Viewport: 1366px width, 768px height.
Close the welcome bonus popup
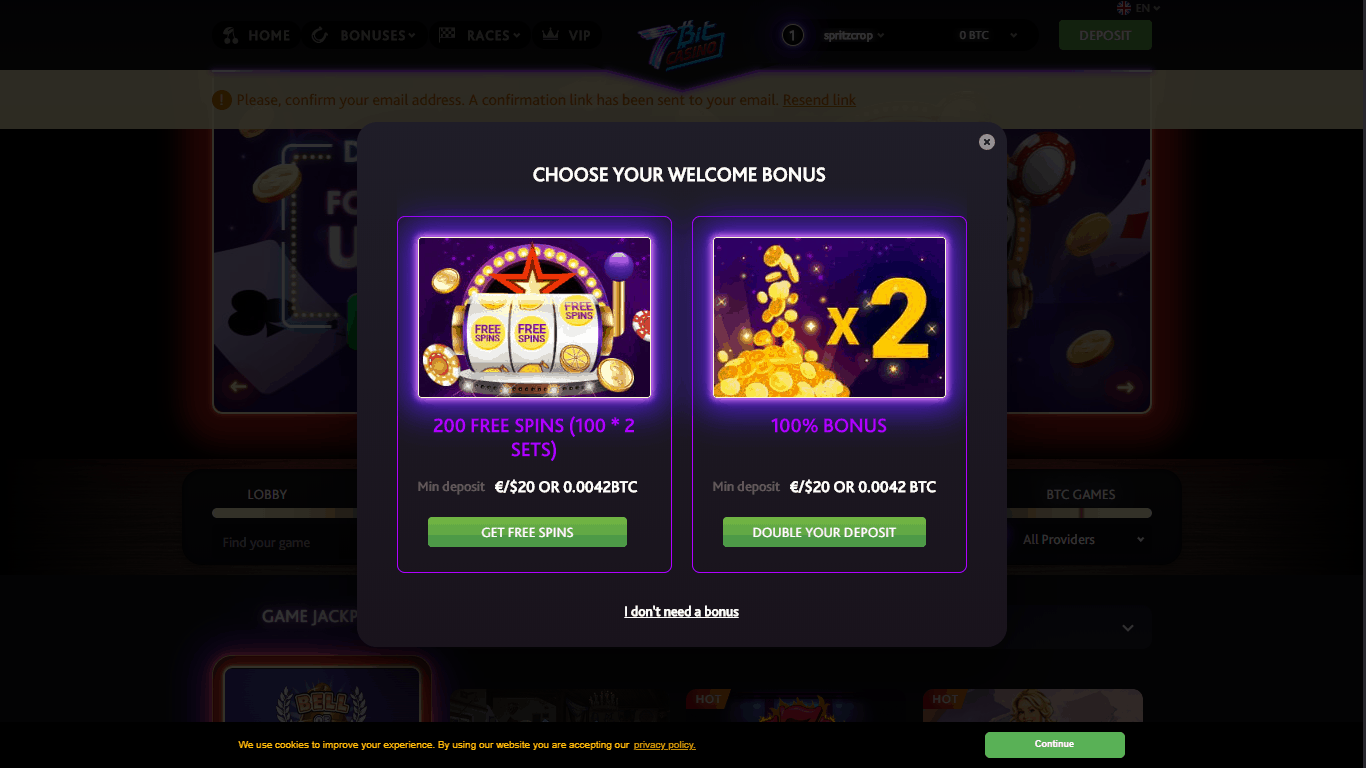click(987, 142)
